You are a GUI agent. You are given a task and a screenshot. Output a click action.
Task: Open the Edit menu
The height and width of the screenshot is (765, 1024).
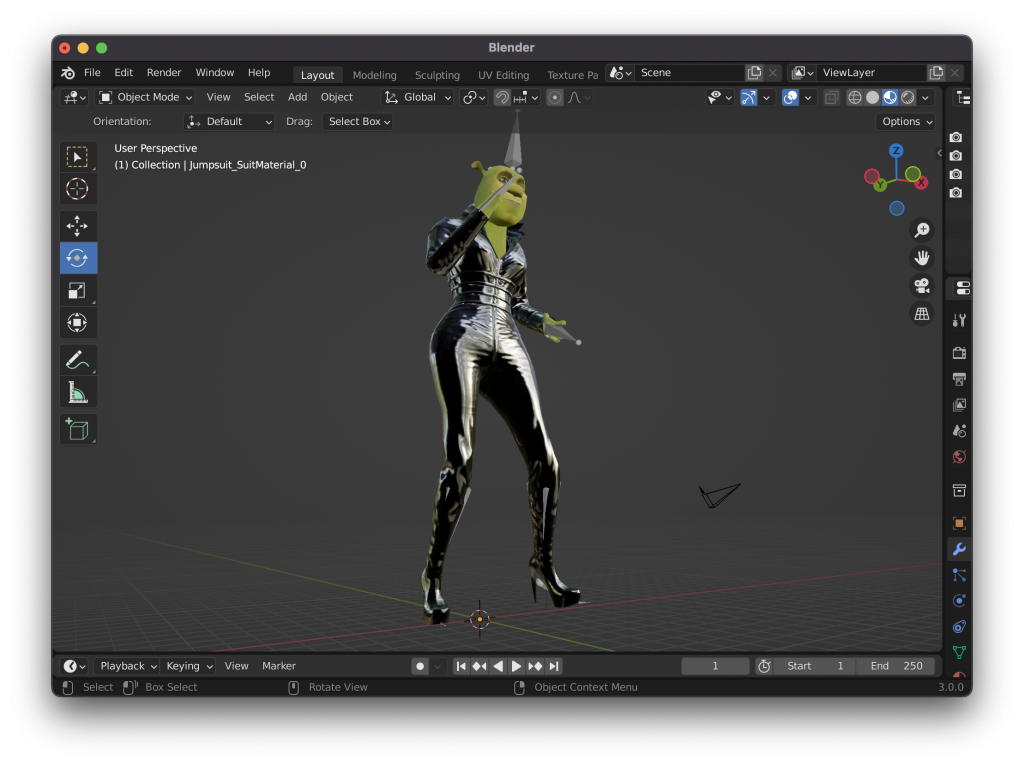click(x=123, y=73)
